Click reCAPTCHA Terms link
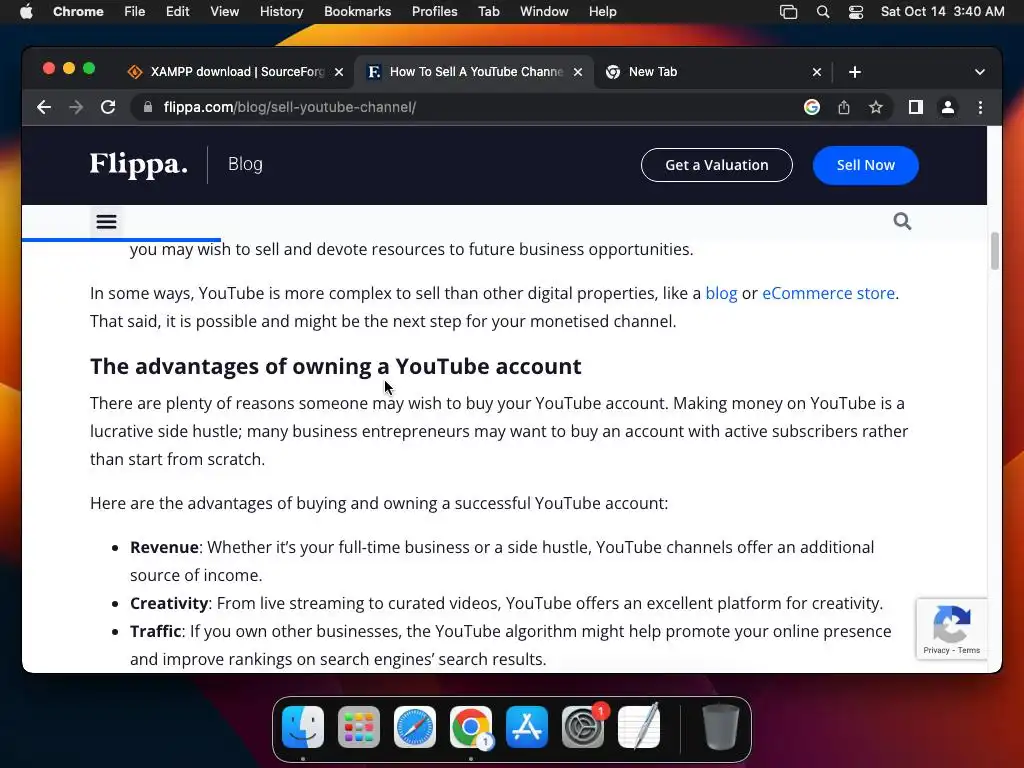The width and height of the screenshot is (1024, 768). point(968,650)
